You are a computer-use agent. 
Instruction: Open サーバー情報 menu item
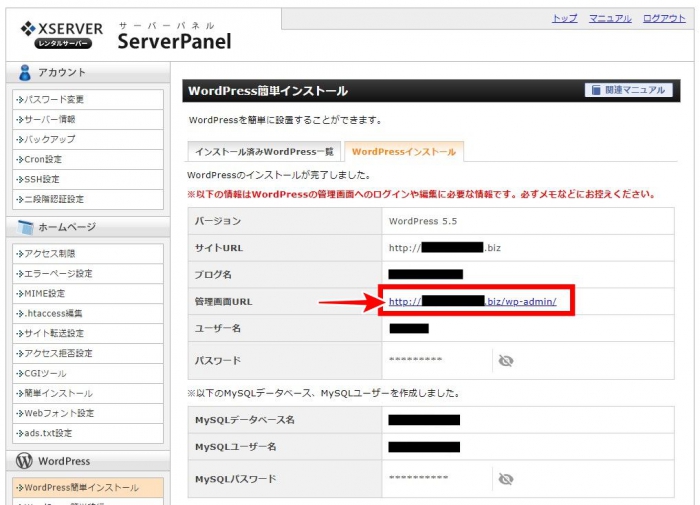pos(88,119)
